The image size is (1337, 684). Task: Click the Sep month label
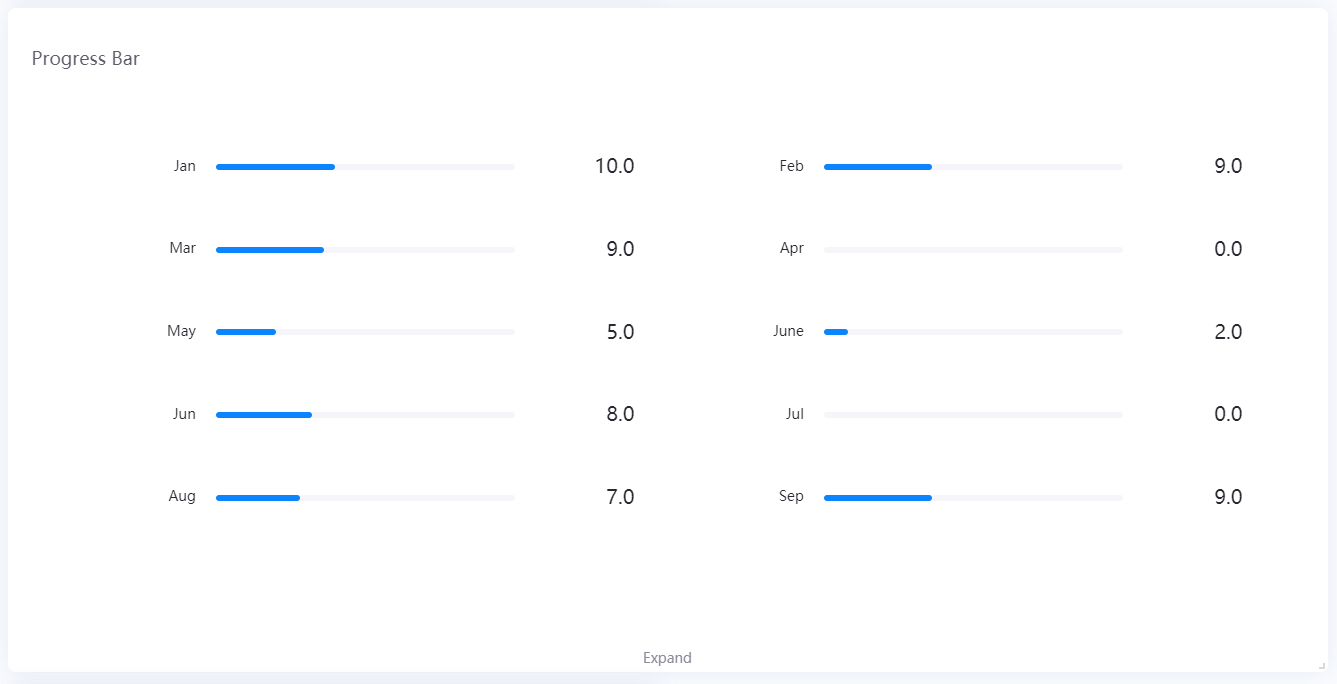pyautogui.click(x=791, y=497)
